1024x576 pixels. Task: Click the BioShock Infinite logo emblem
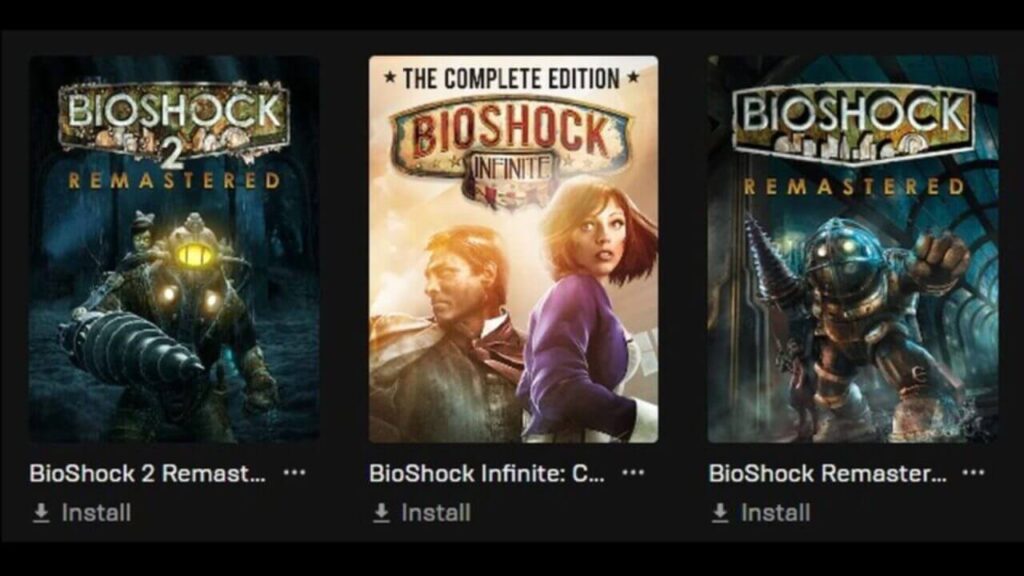point(511,150)
